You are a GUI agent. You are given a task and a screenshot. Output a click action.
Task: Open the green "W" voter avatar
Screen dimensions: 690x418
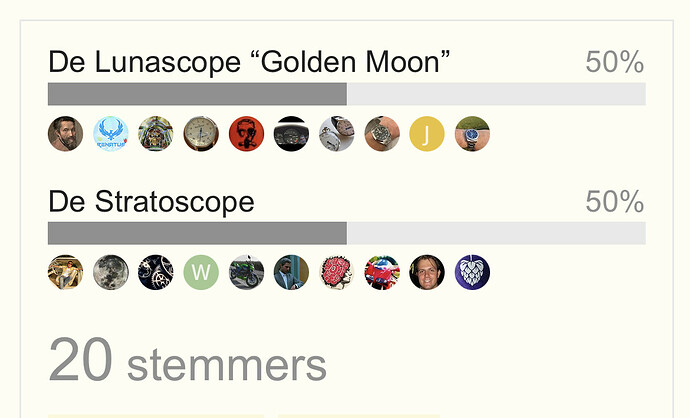[x=201, y=272]
